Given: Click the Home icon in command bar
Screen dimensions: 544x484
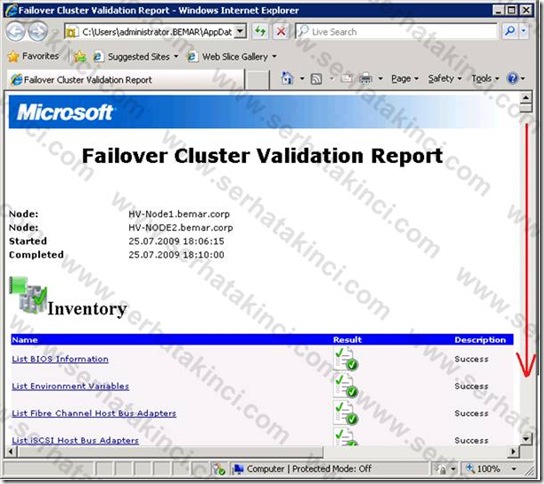Looking at the screenshot, I should pos(287,78).
